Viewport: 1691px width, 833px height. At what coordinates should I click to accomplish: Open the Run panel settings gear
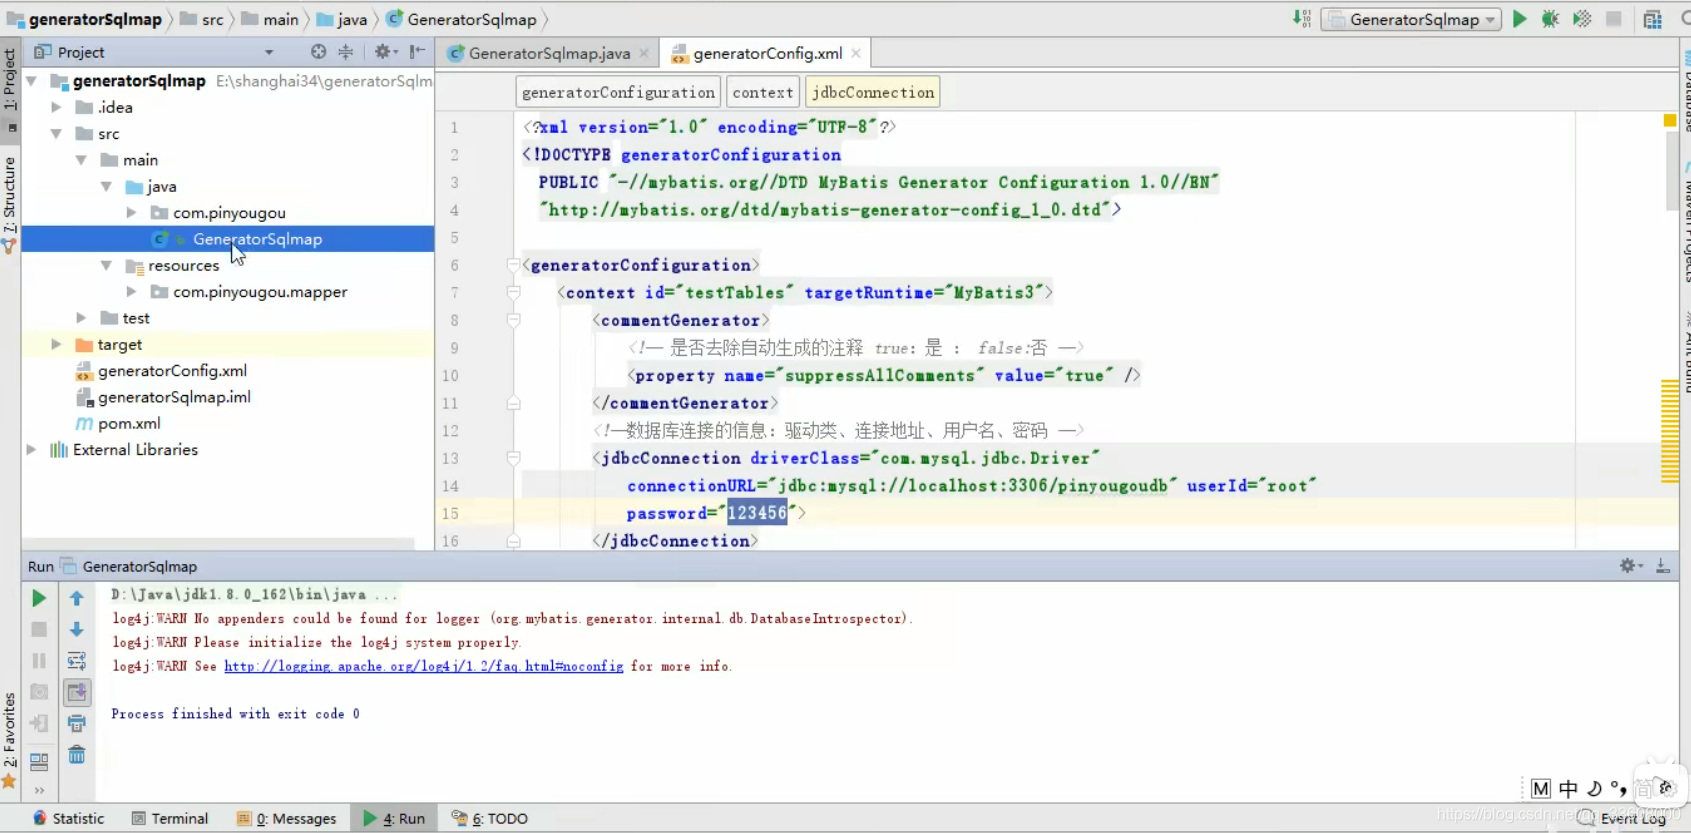click(x=1630, y=566)
